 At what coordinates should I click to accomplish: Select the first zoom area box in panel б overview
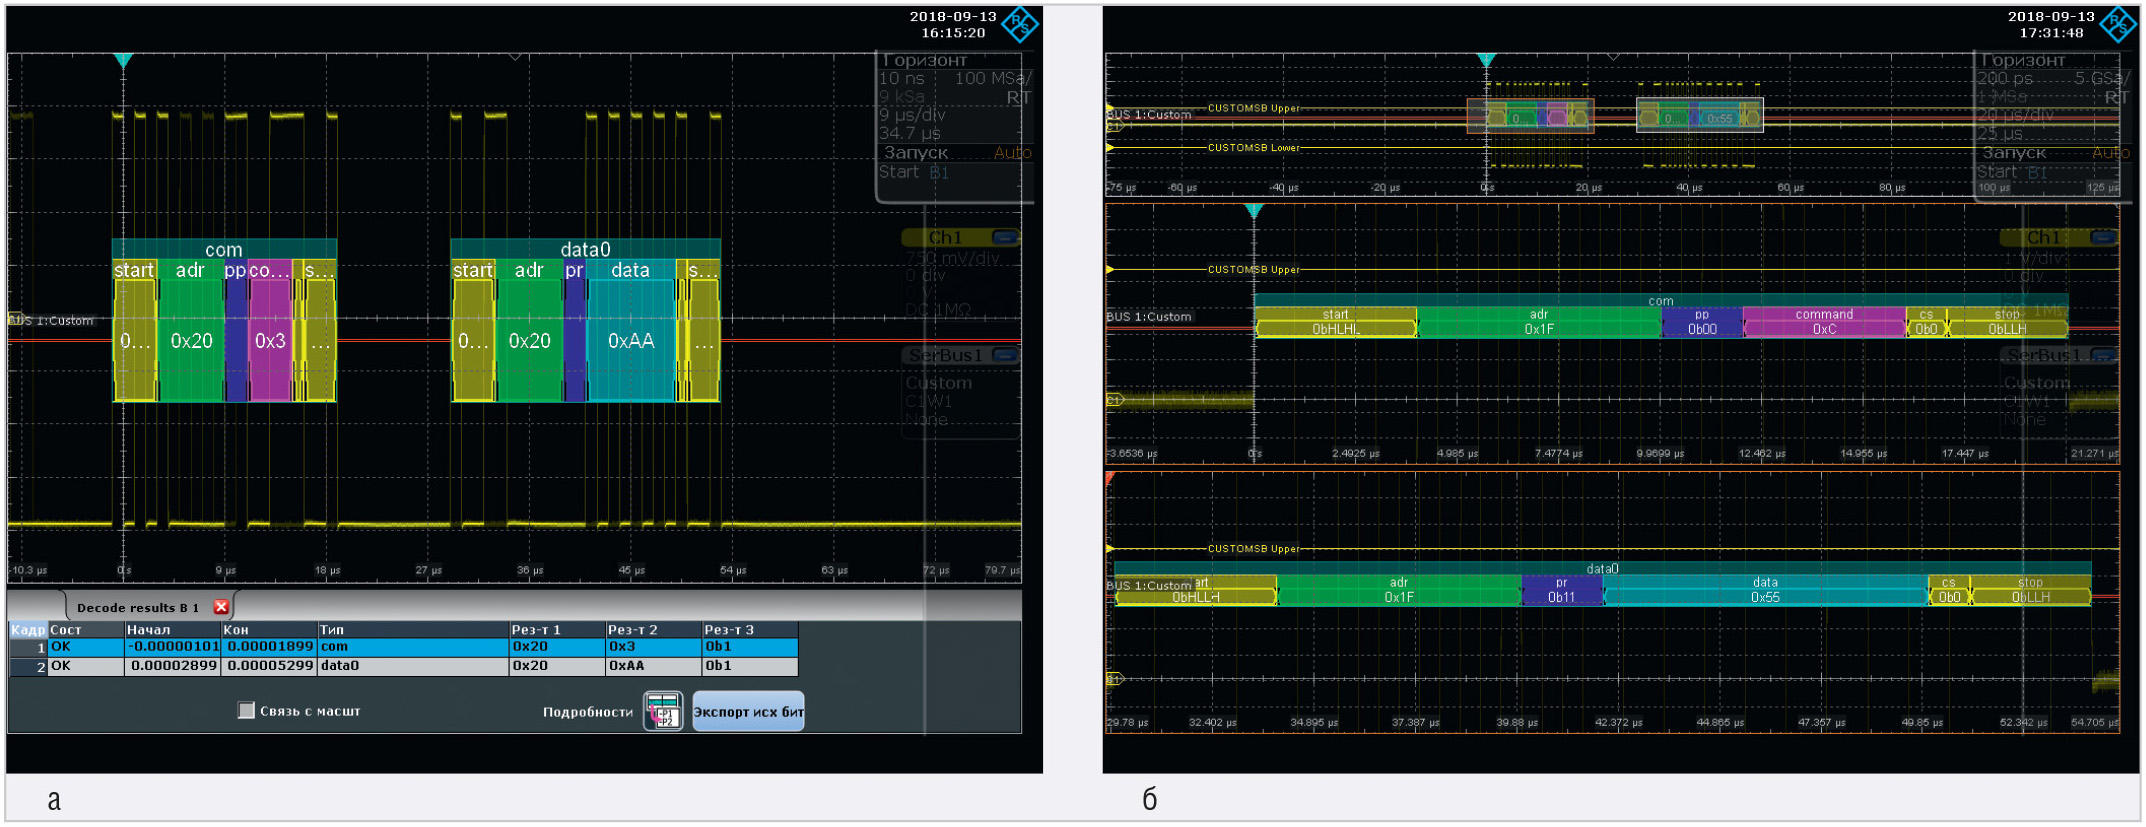pyautogui.click(x=1530, y=115)
